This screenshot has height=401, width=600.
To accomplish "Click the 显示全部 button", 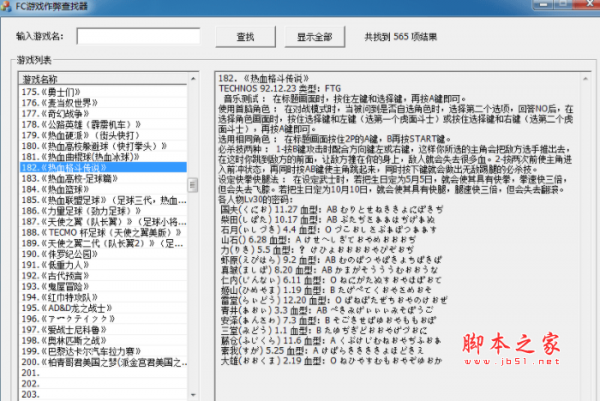I will pos(315,37).
